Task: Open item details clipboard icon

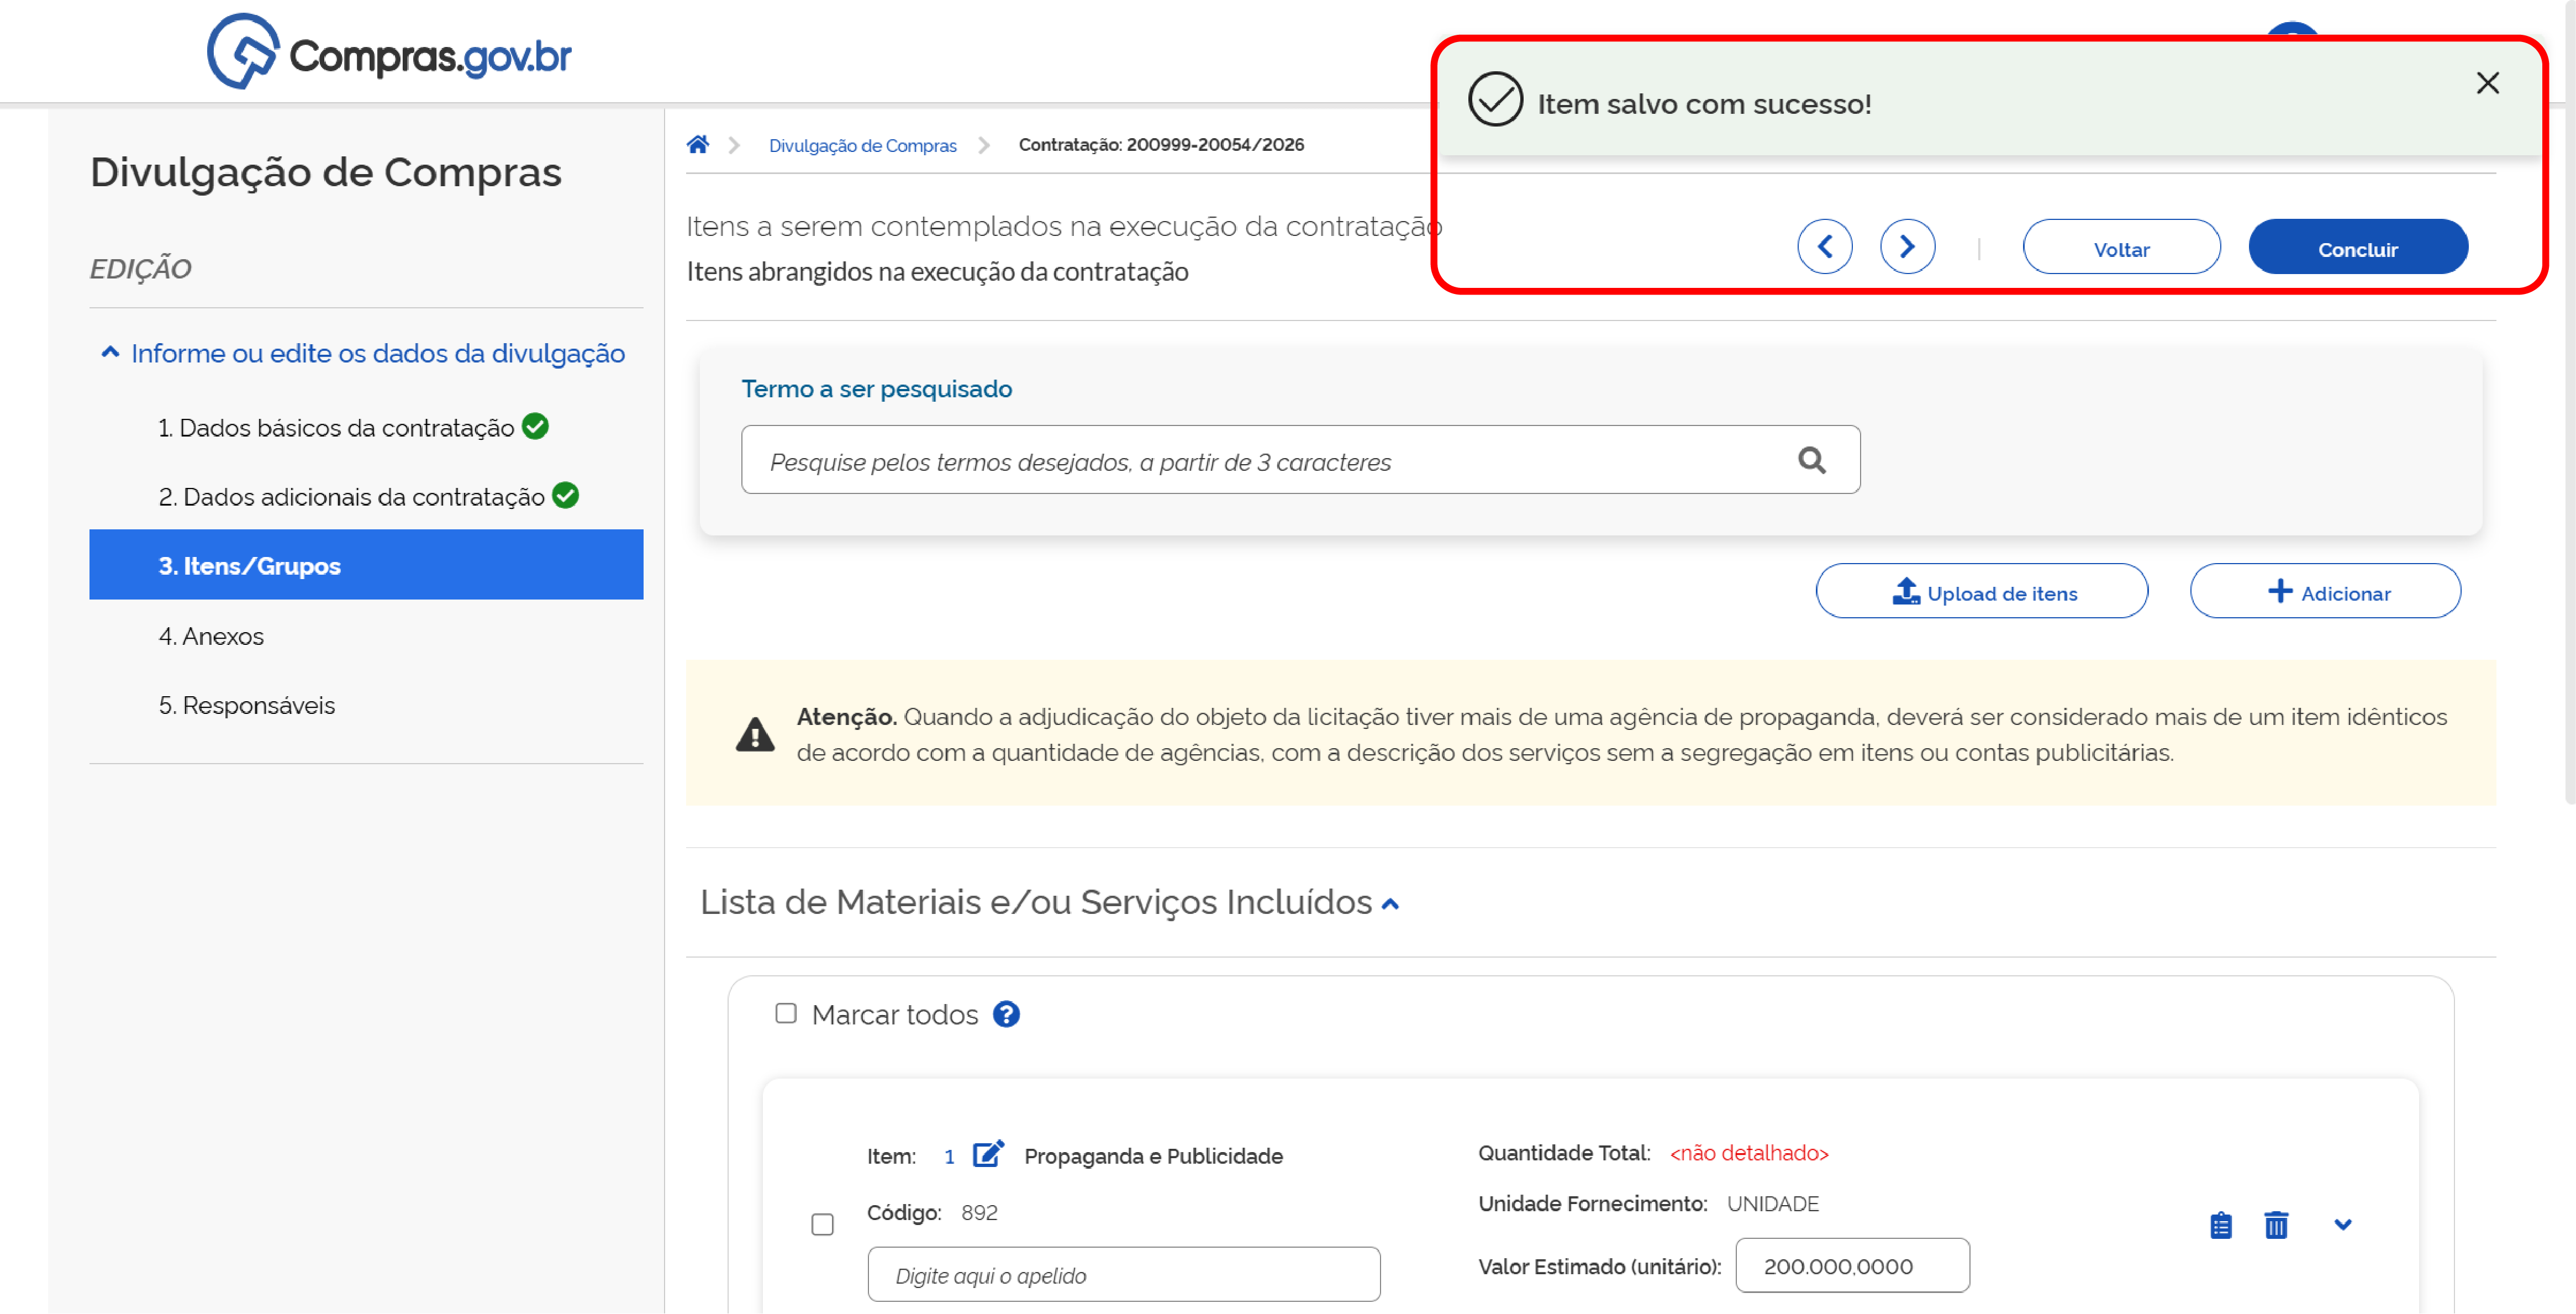Action: coord(2220,1224)
